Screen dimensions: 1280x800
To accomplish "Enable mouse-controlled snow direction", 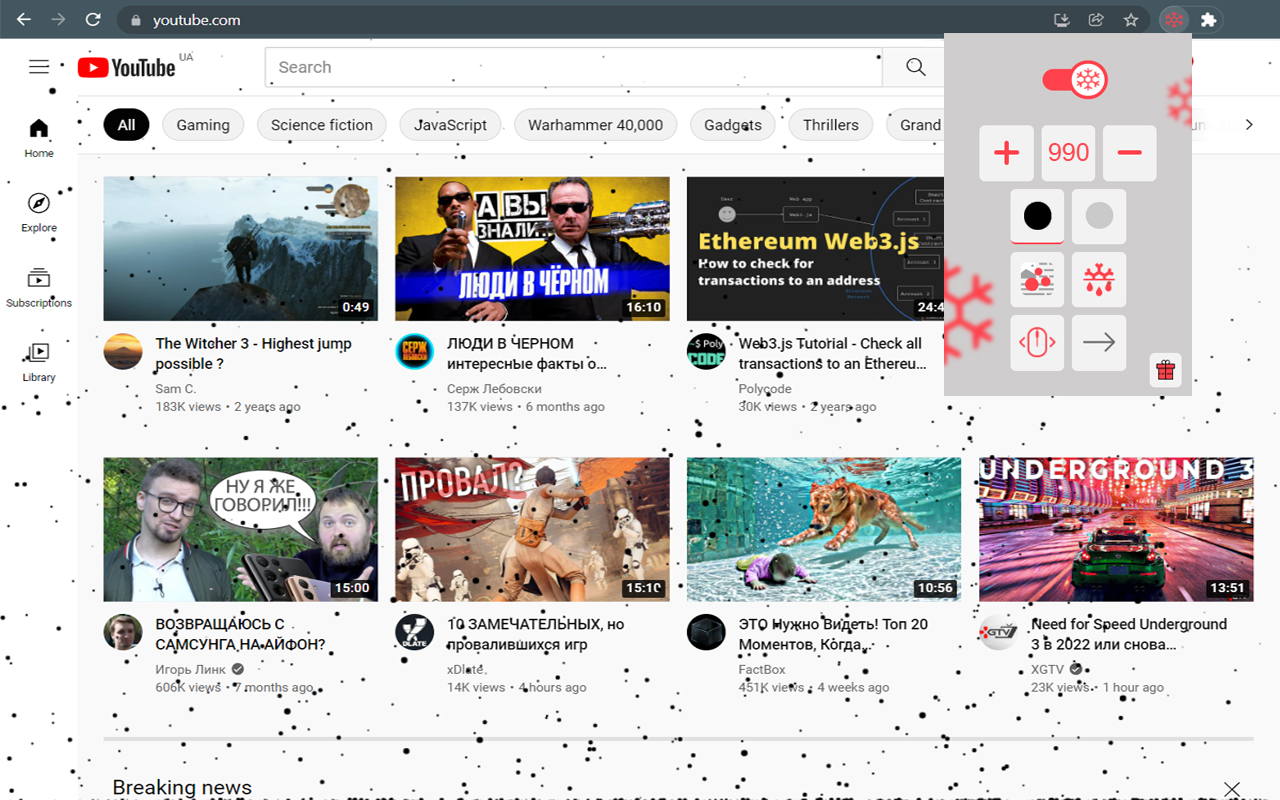I will (x=1037, y=343).
